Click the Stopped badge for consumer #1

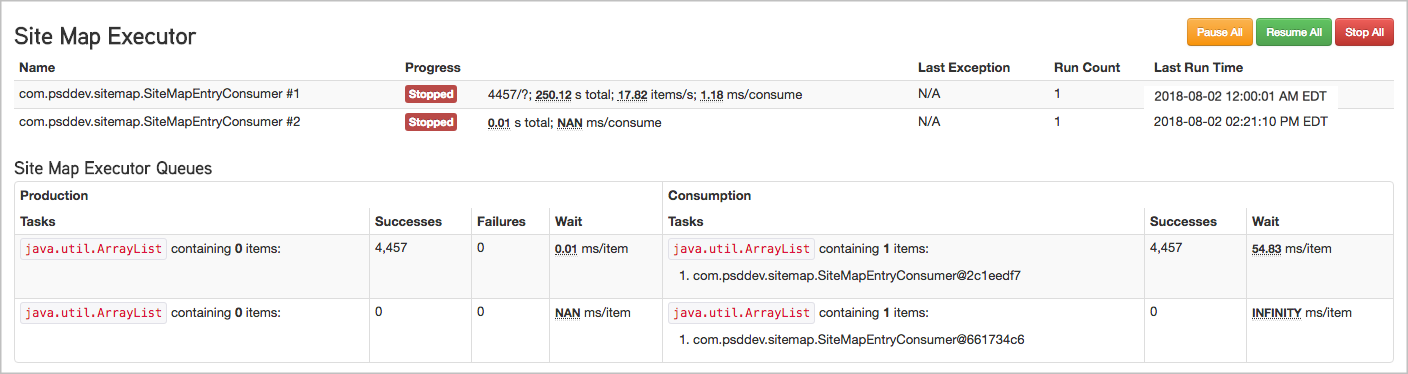[431, 94]
